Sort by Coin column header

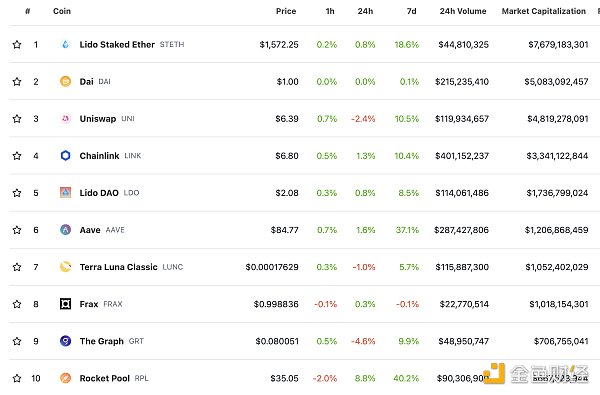coord(62,11)
